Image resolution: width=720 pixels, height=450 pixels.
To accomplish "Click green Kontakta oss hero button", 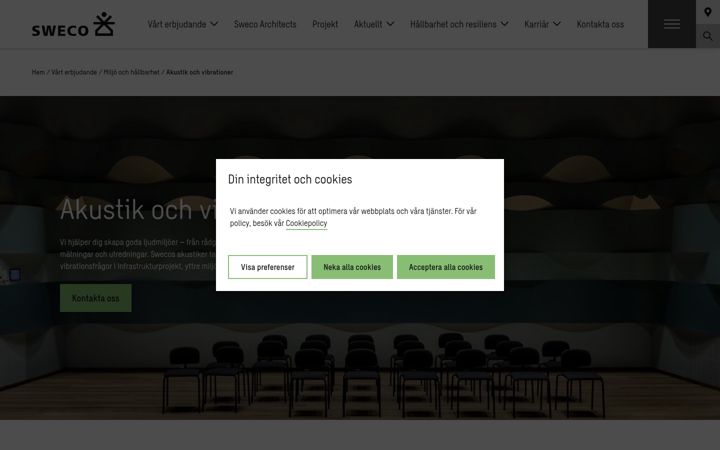I will [96, 298].
